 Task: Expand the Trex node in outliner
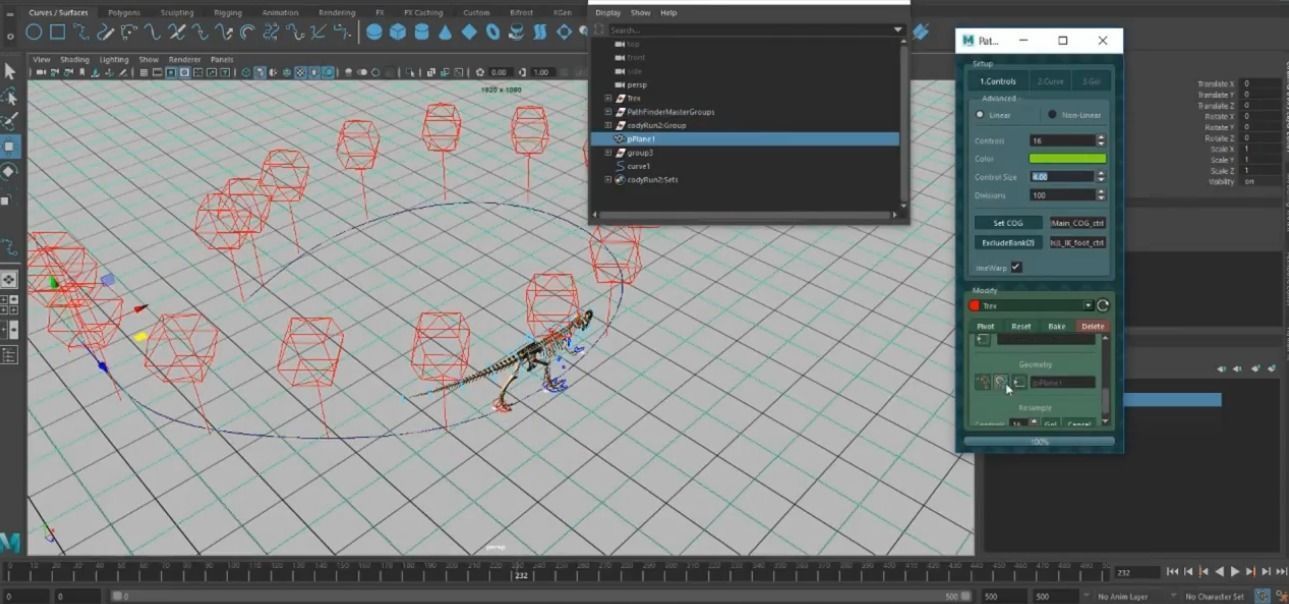608,98
